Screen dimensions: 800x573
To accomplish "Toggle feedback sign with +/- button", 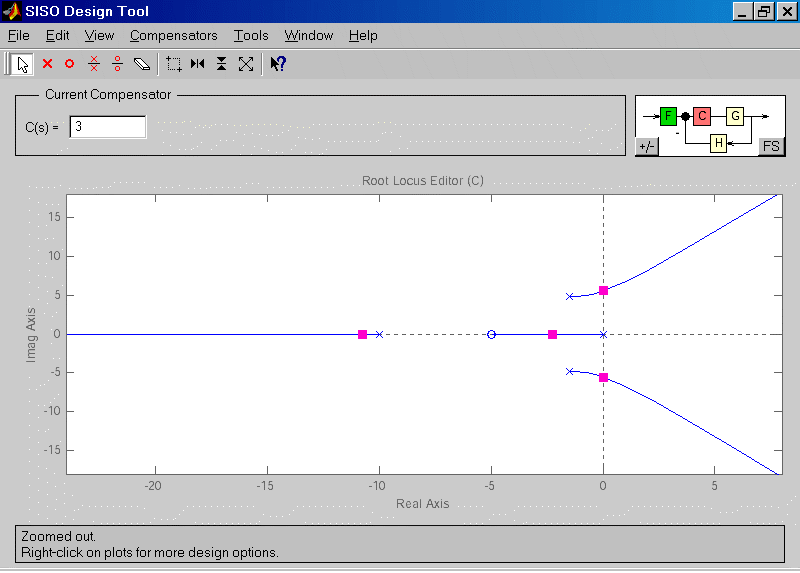I will (x=647, y=147).
